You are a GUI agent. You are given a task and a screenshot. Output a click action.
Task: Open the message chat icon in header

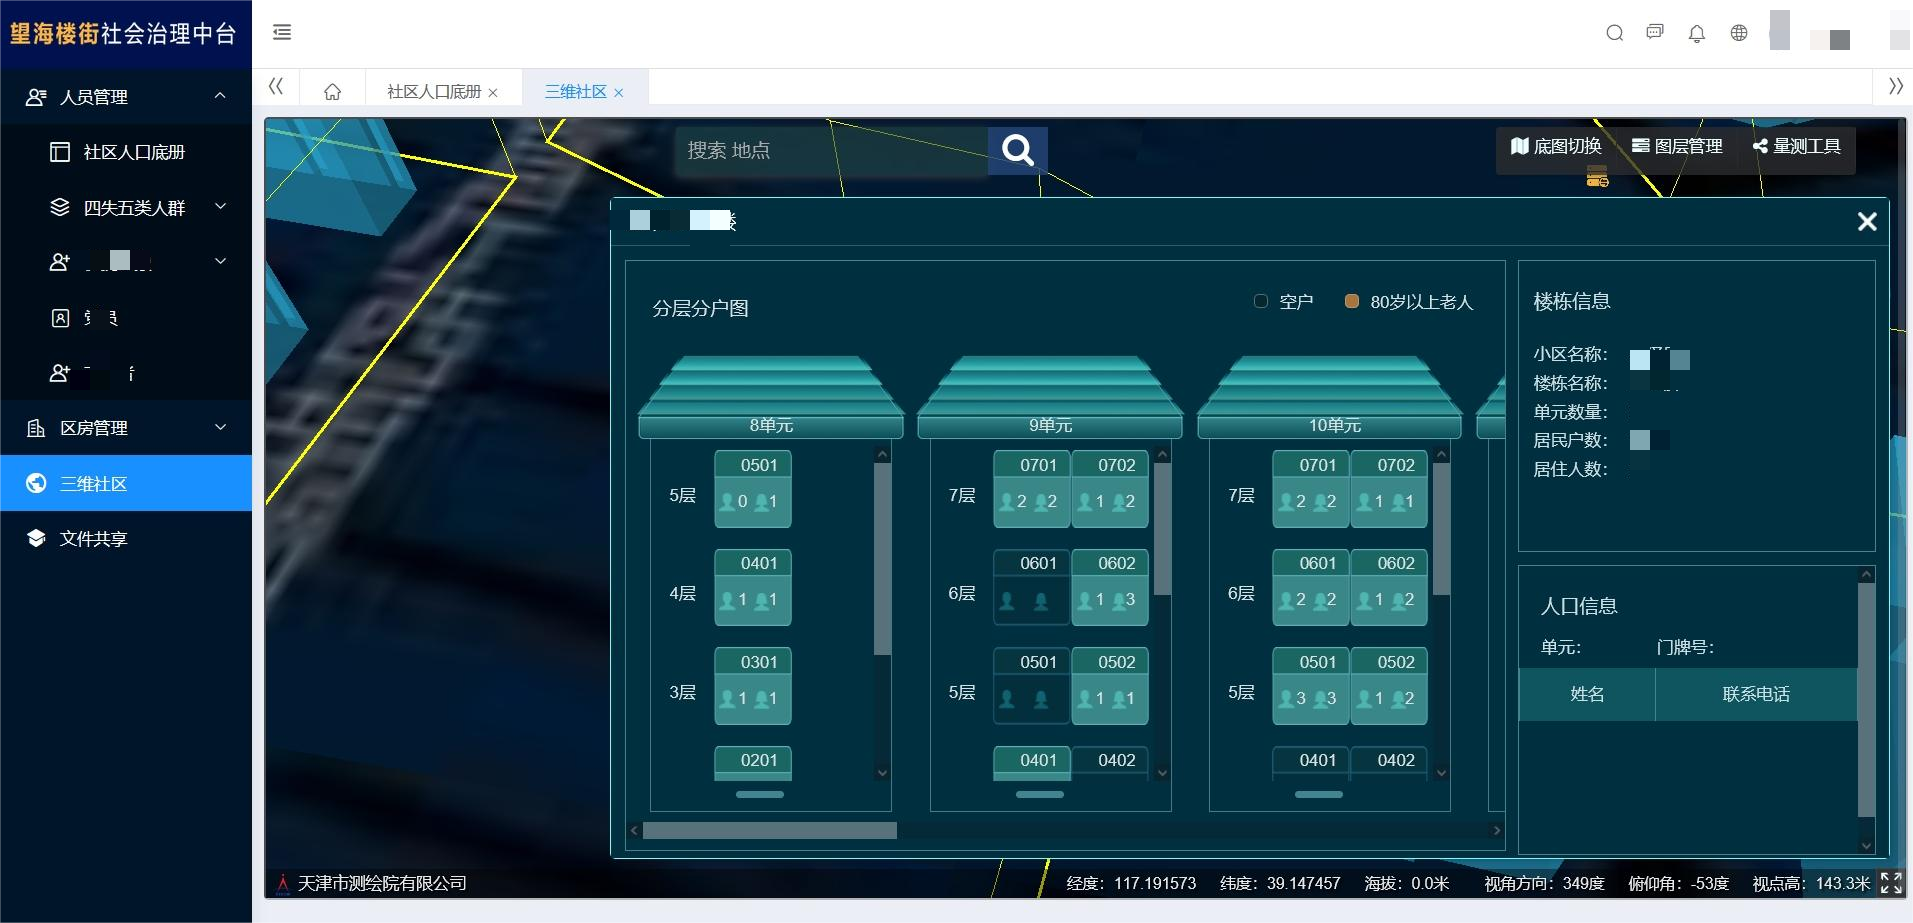tap(1655, 33)
